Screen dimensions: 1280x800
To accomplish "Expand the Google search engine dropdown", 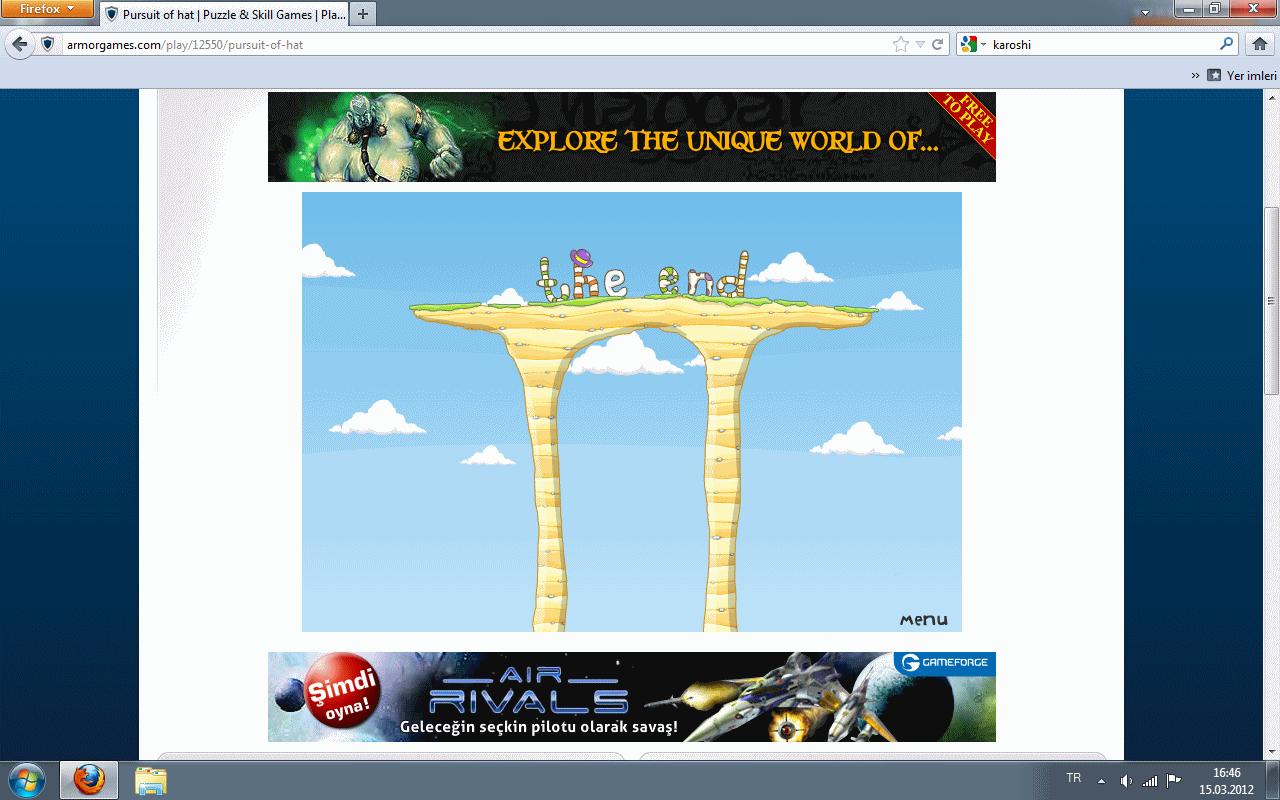I will [x=972, y=45].
